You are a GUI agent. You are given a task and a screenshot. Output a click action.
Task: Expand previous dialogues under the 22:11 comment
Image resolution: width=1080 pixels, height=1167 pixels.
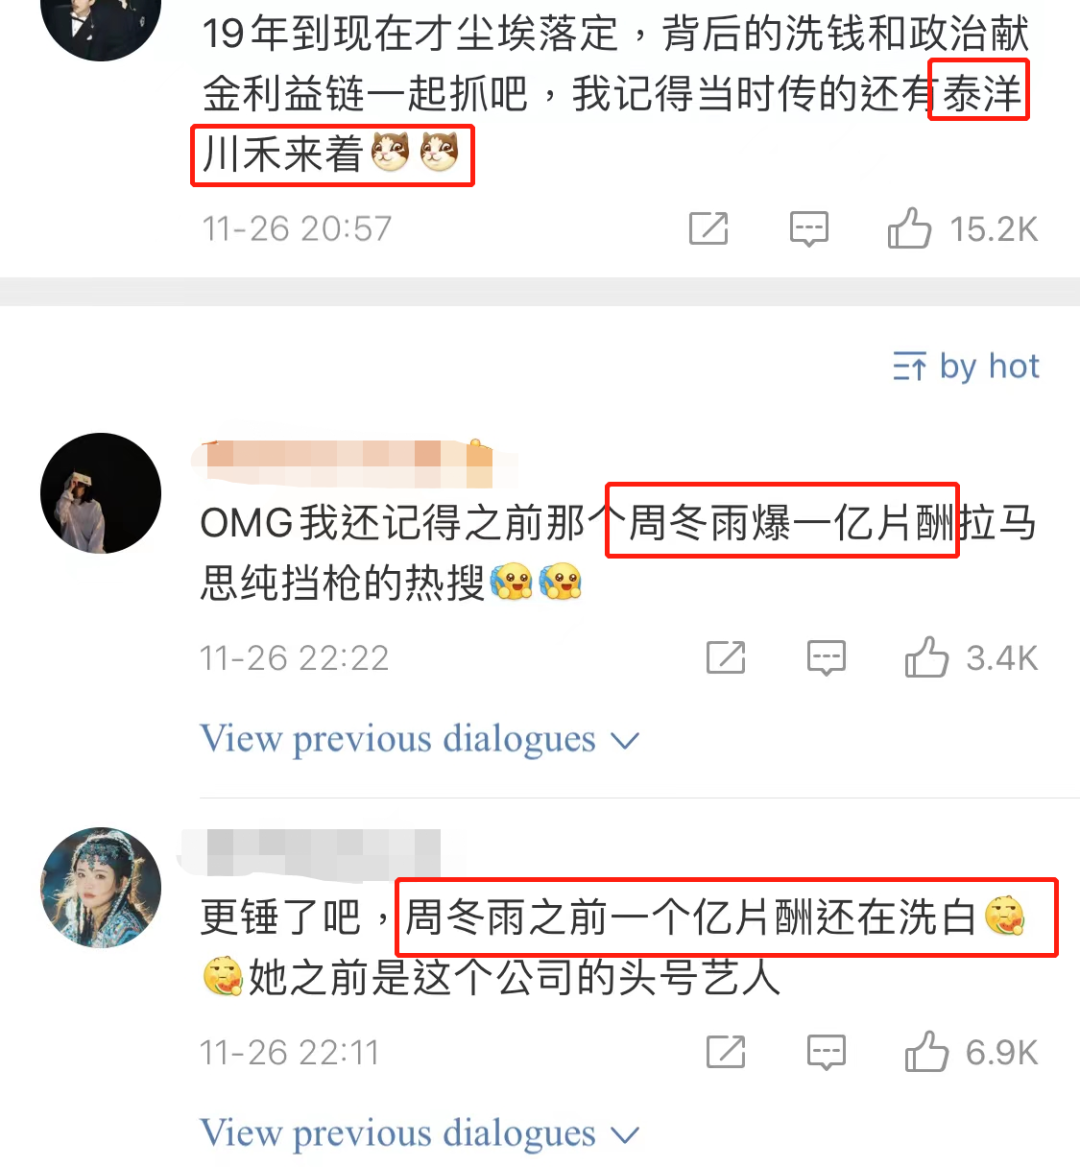point(420,1134)
